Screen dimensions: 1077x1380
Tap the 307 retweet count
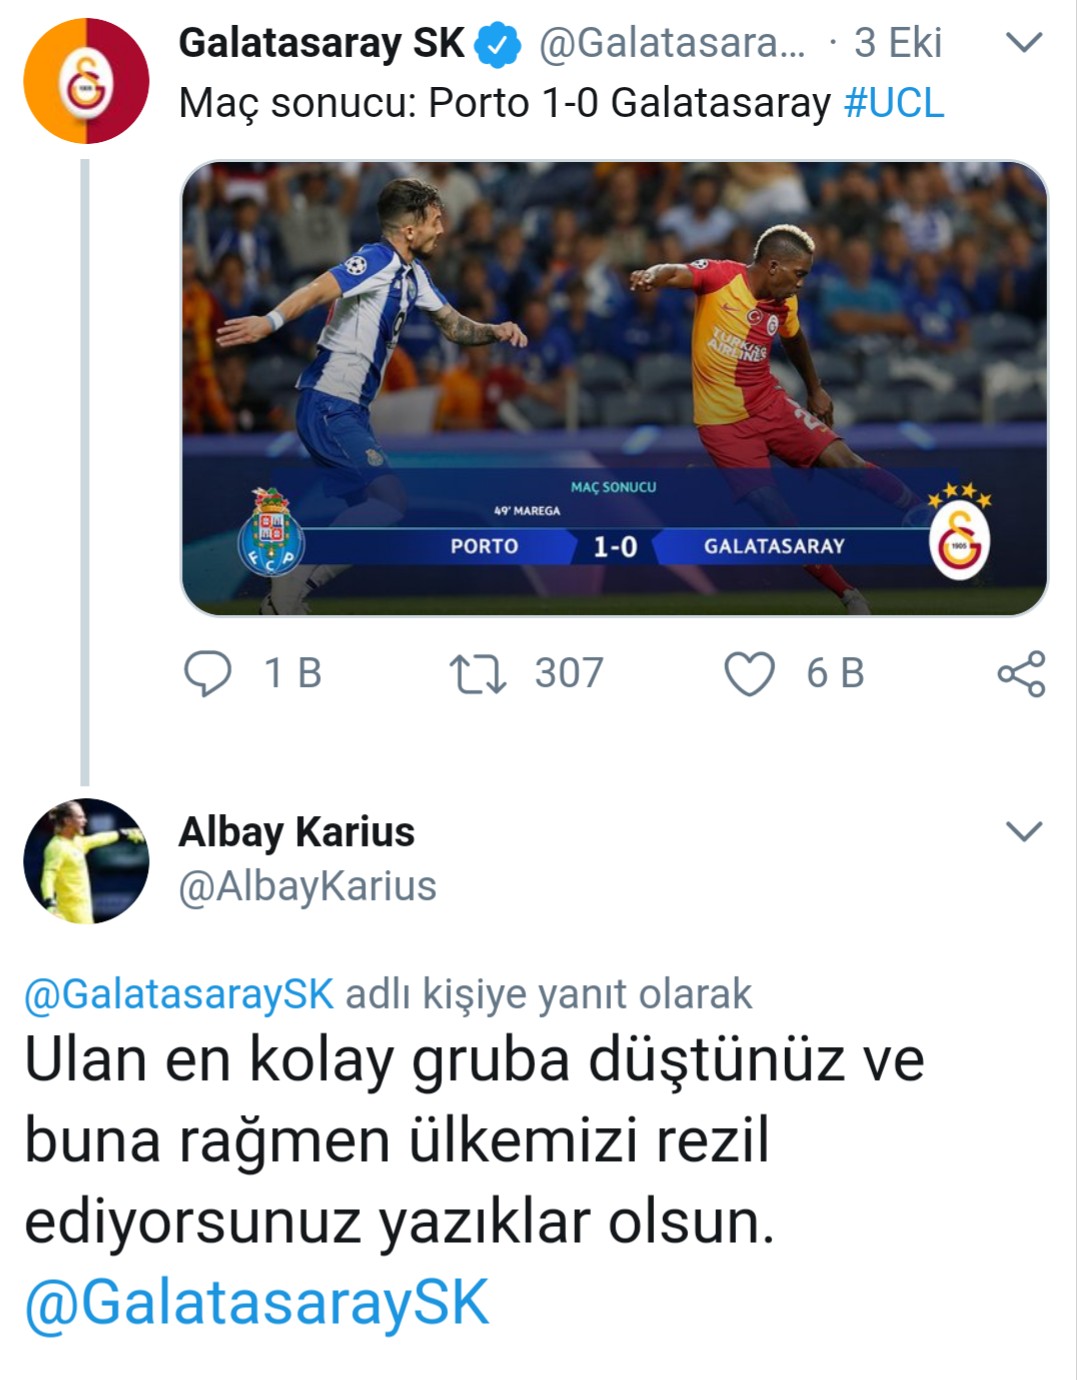tap(569, 674)
